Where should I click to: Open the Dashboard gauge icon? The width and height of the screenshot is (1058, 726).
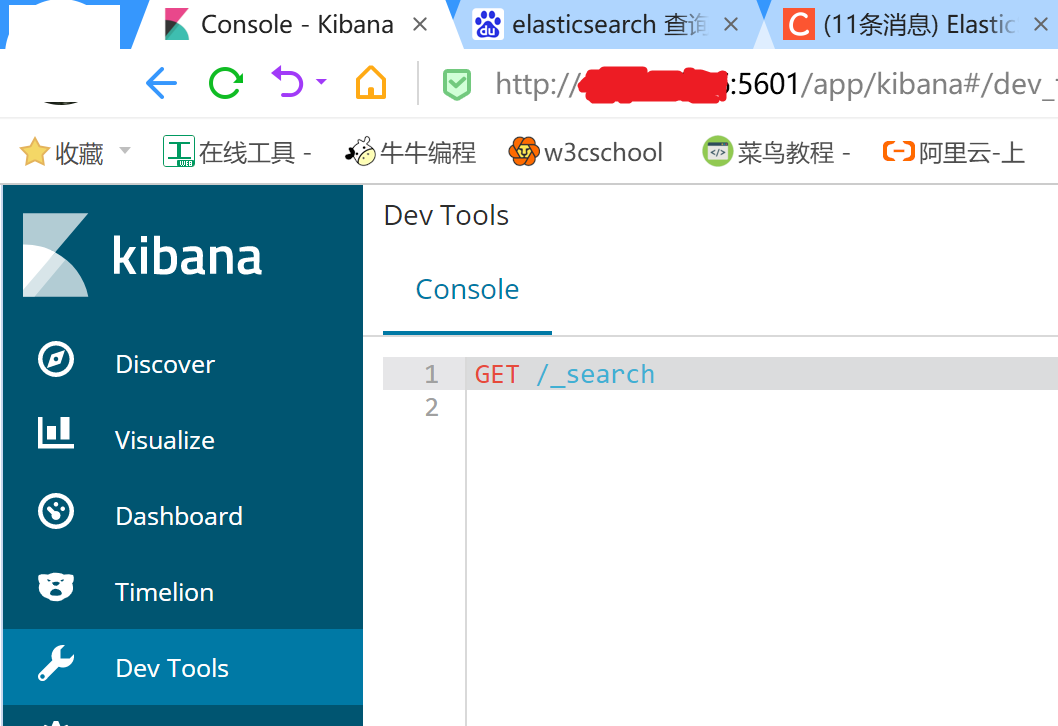point(56,512)
